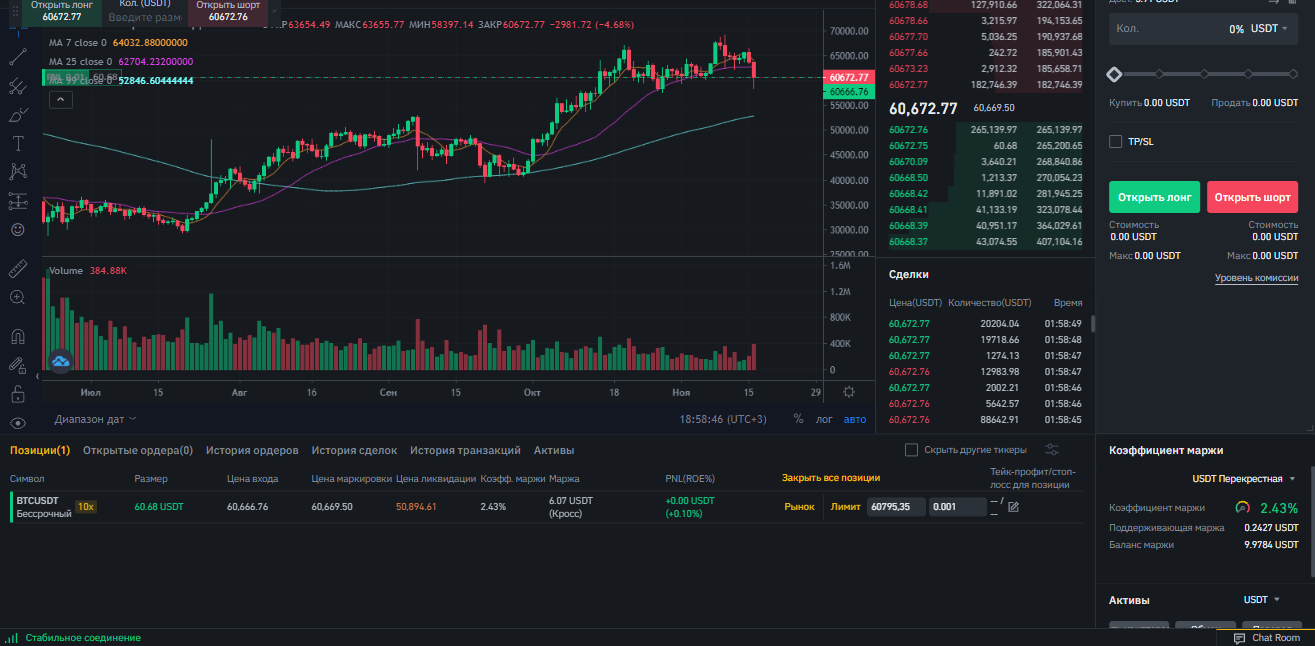Open the Активы USDT currency dropdown
The height and width of the screenshot is (646, 1315).
pos(1262,600)
